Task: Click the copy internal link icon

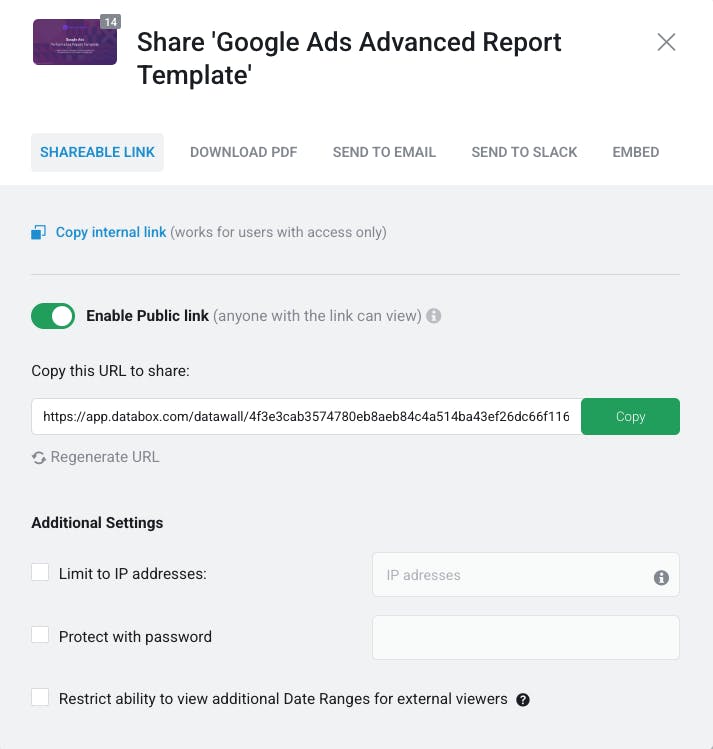Action: pyautogui.click(x=39, y=233)
